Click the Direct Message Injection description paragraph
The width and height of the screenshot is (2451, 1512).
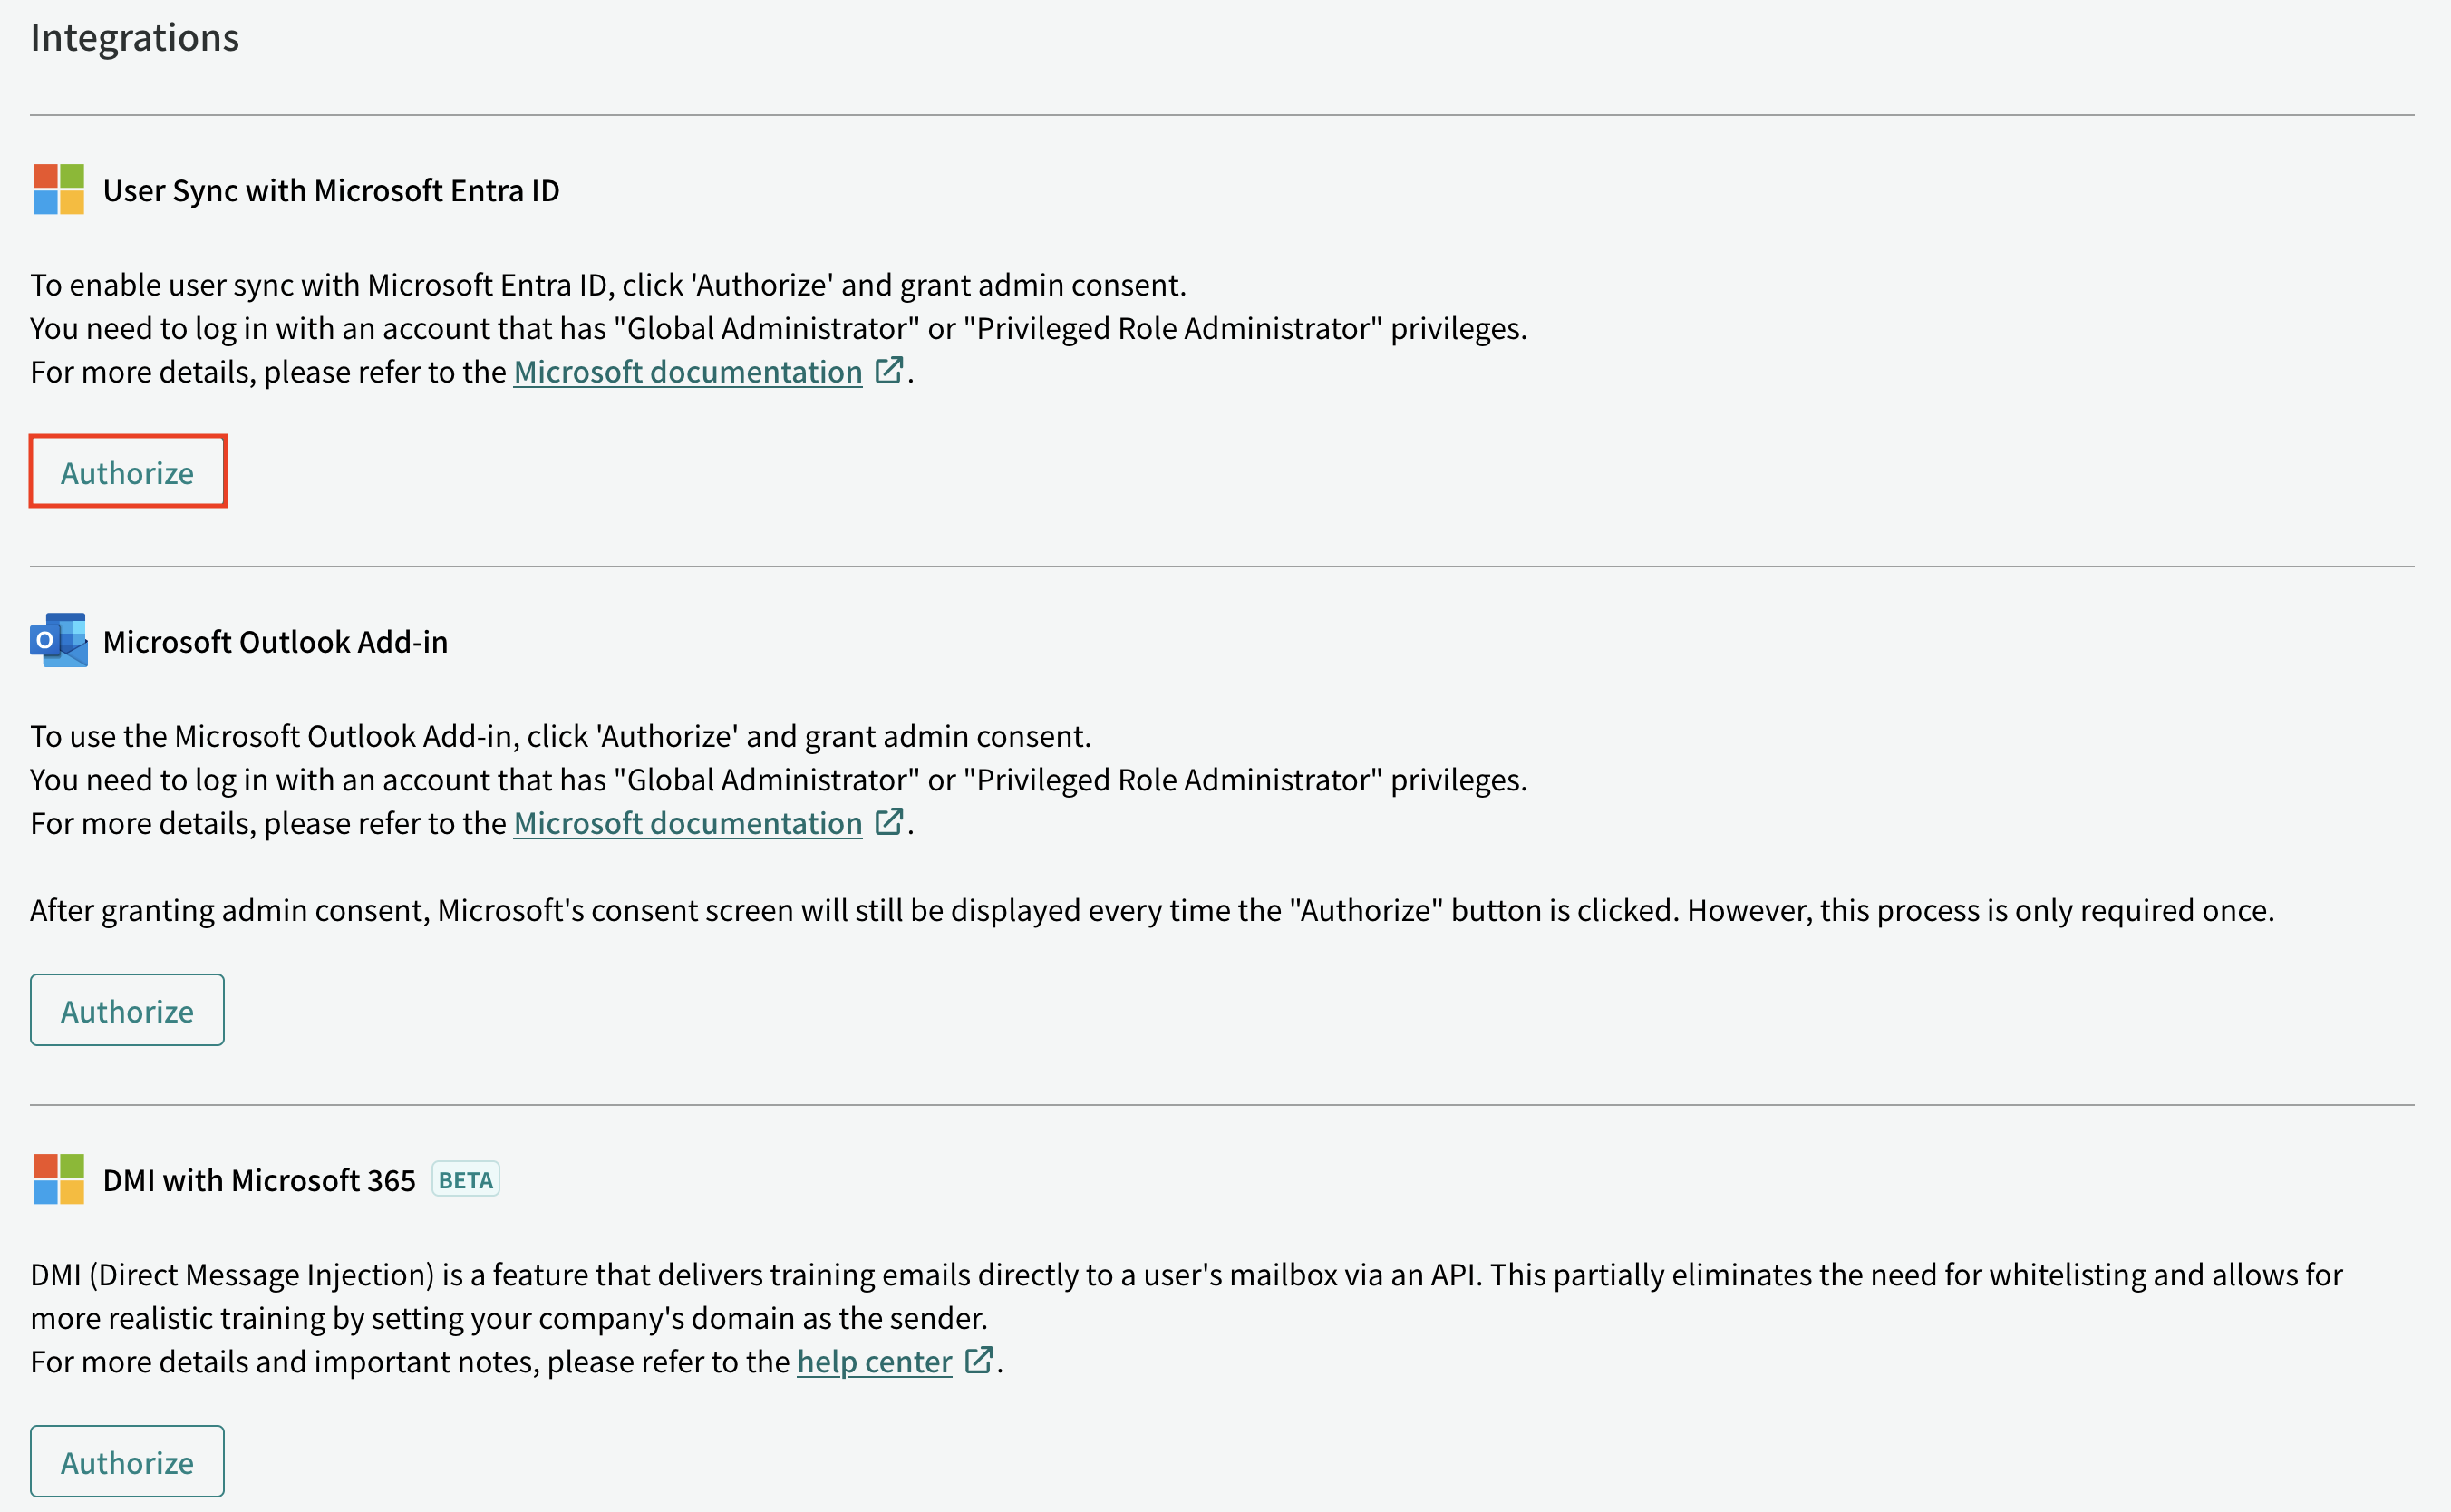1186,1296
